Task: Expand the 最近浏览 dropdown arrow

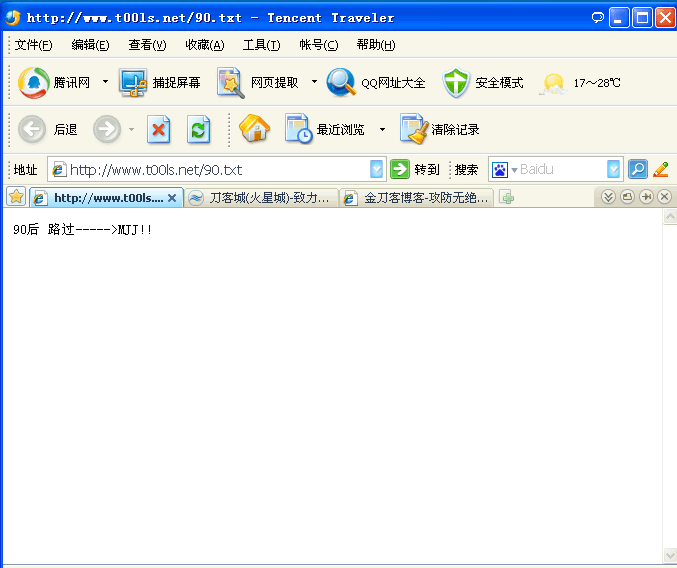Action: [382, 129]
